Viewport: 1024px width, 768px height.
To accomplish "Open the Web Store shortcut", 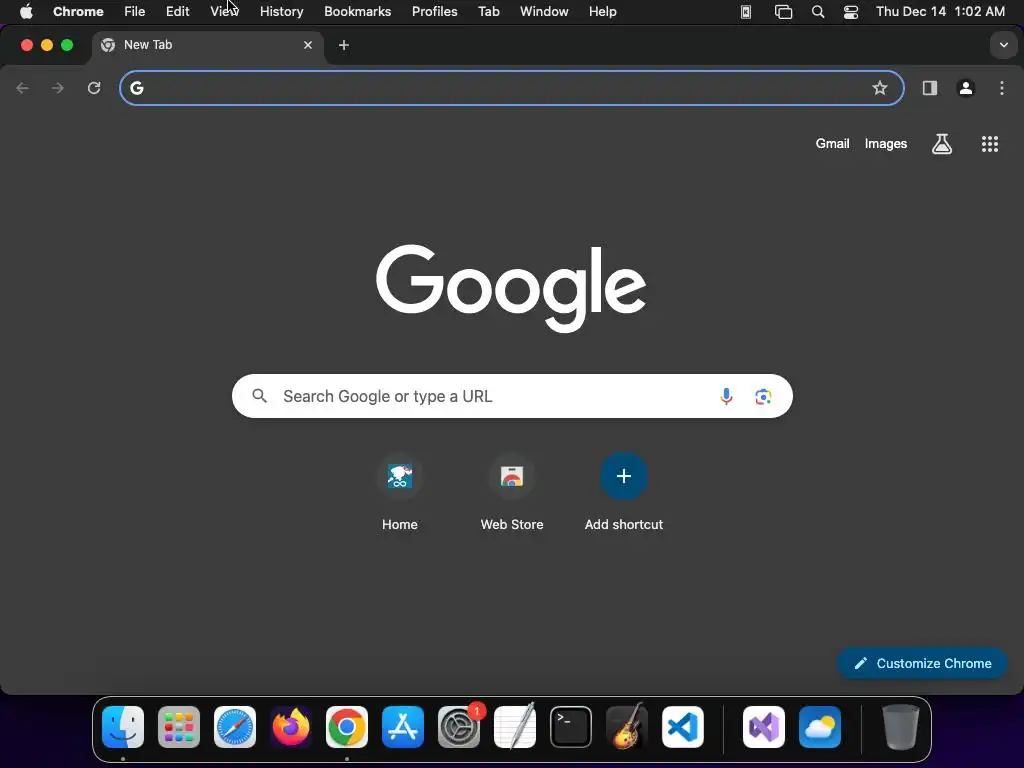I will (512, 493).
